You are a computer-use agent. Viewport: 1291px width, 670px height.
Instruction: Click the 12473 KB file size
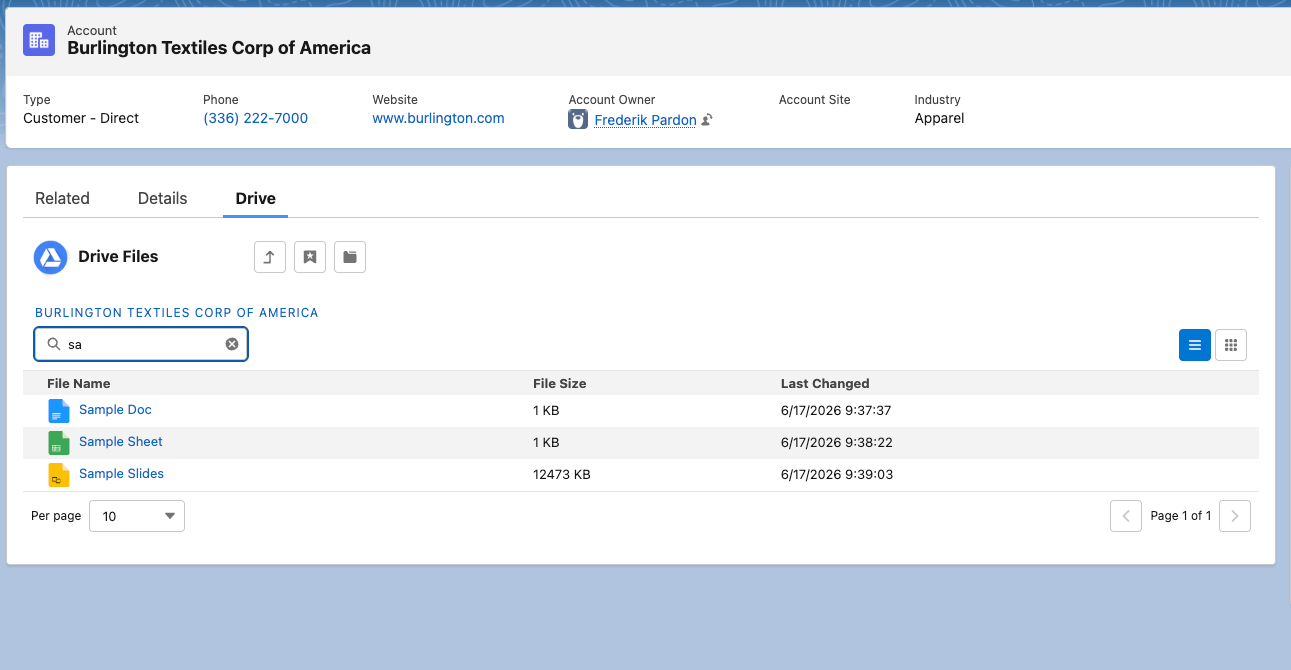[562, 475]
